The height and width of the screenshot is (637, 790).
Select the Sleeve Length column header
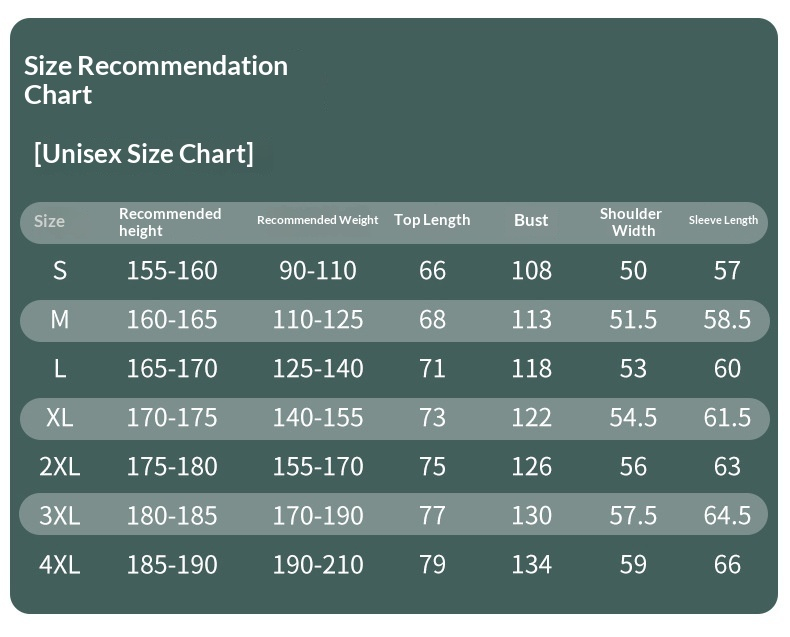click(723, 220)
